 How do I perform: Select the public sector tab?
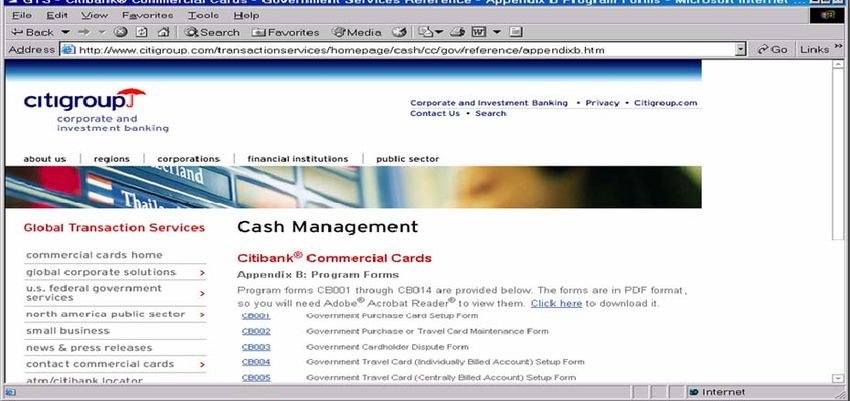tap(408, 159)
